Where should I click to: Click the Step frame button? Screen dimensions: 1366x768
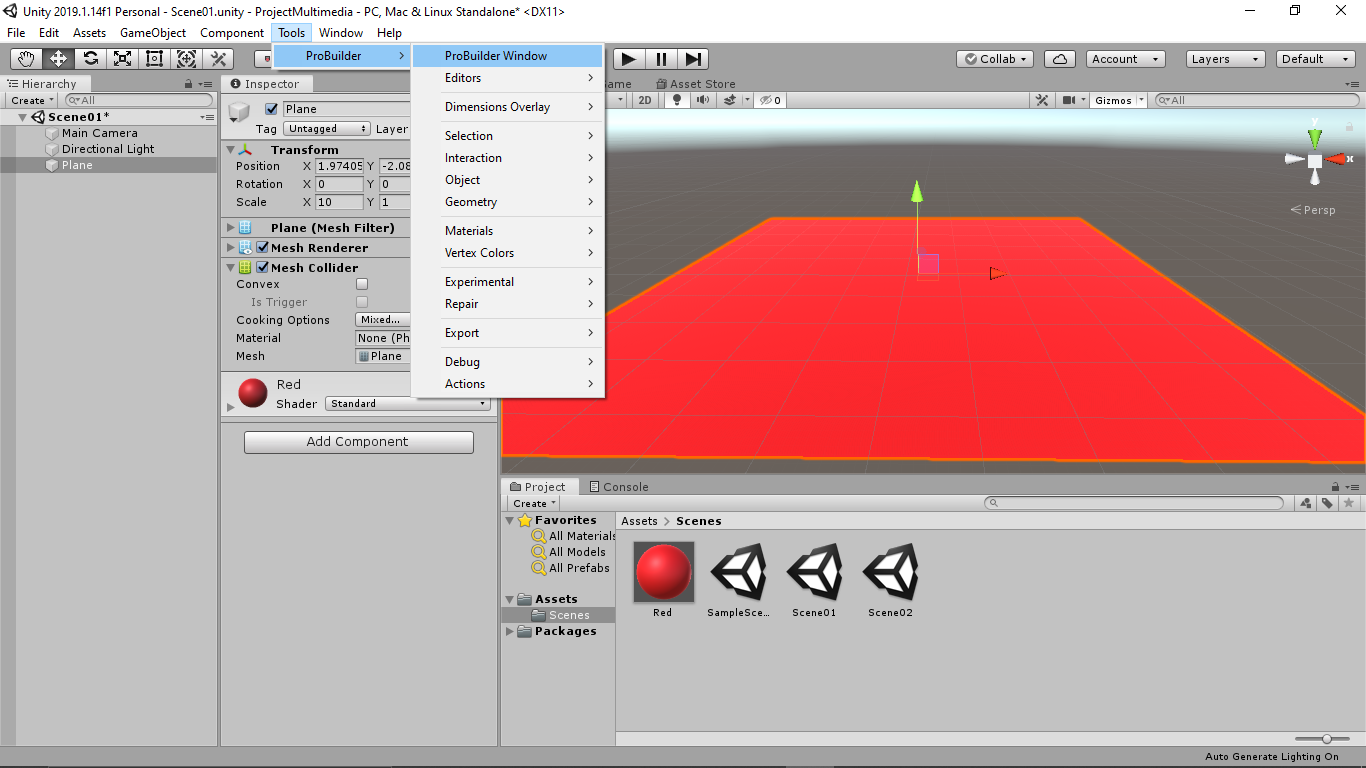pos(693,59)
